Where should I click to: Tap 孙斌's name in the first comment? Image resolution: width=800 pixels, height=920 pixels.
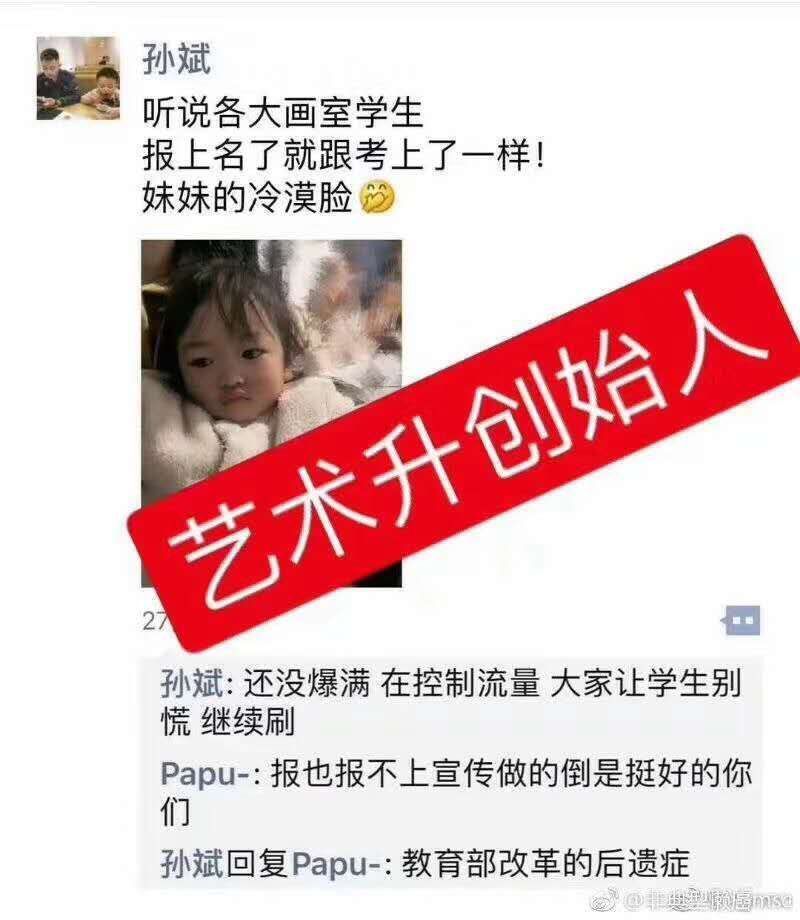192,683
